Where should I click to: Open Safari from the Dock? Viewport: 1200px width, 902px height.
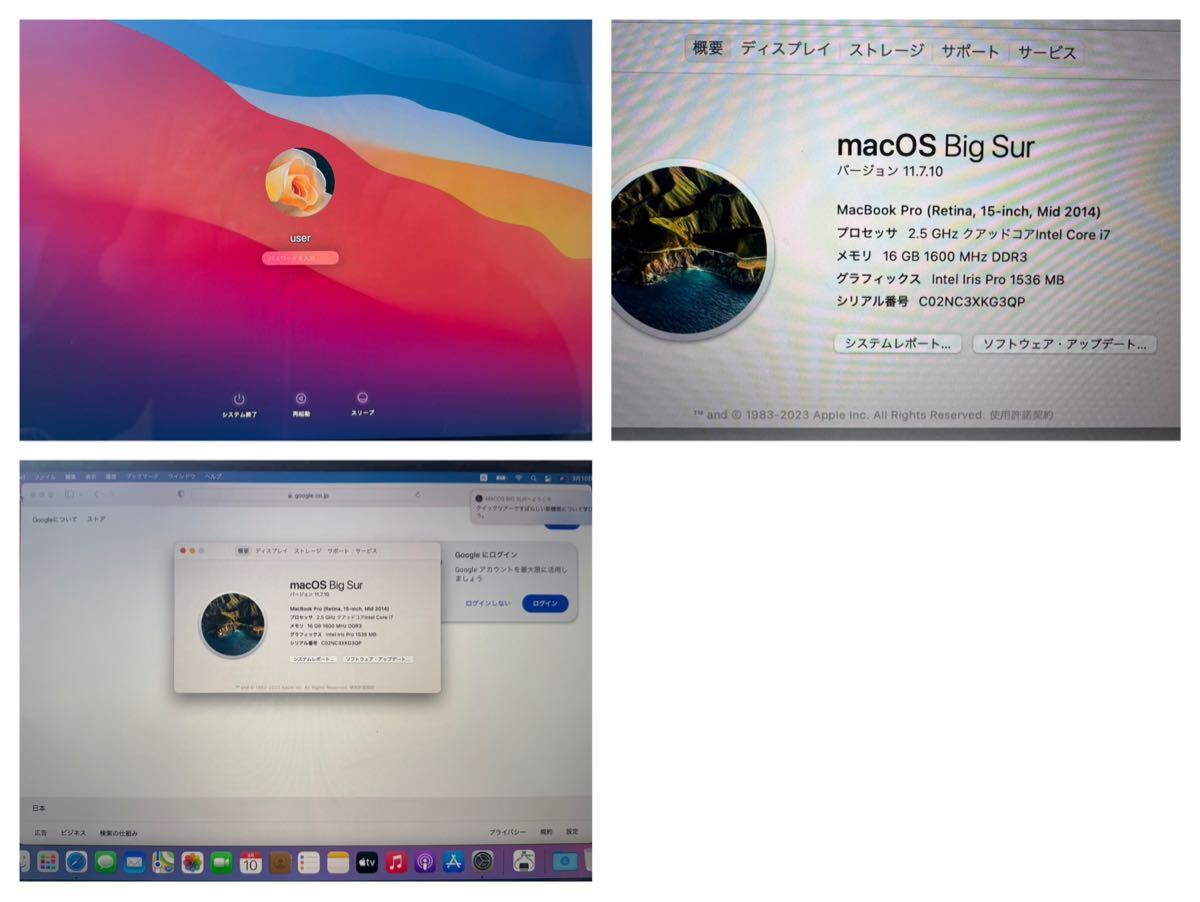pos(77,861)
